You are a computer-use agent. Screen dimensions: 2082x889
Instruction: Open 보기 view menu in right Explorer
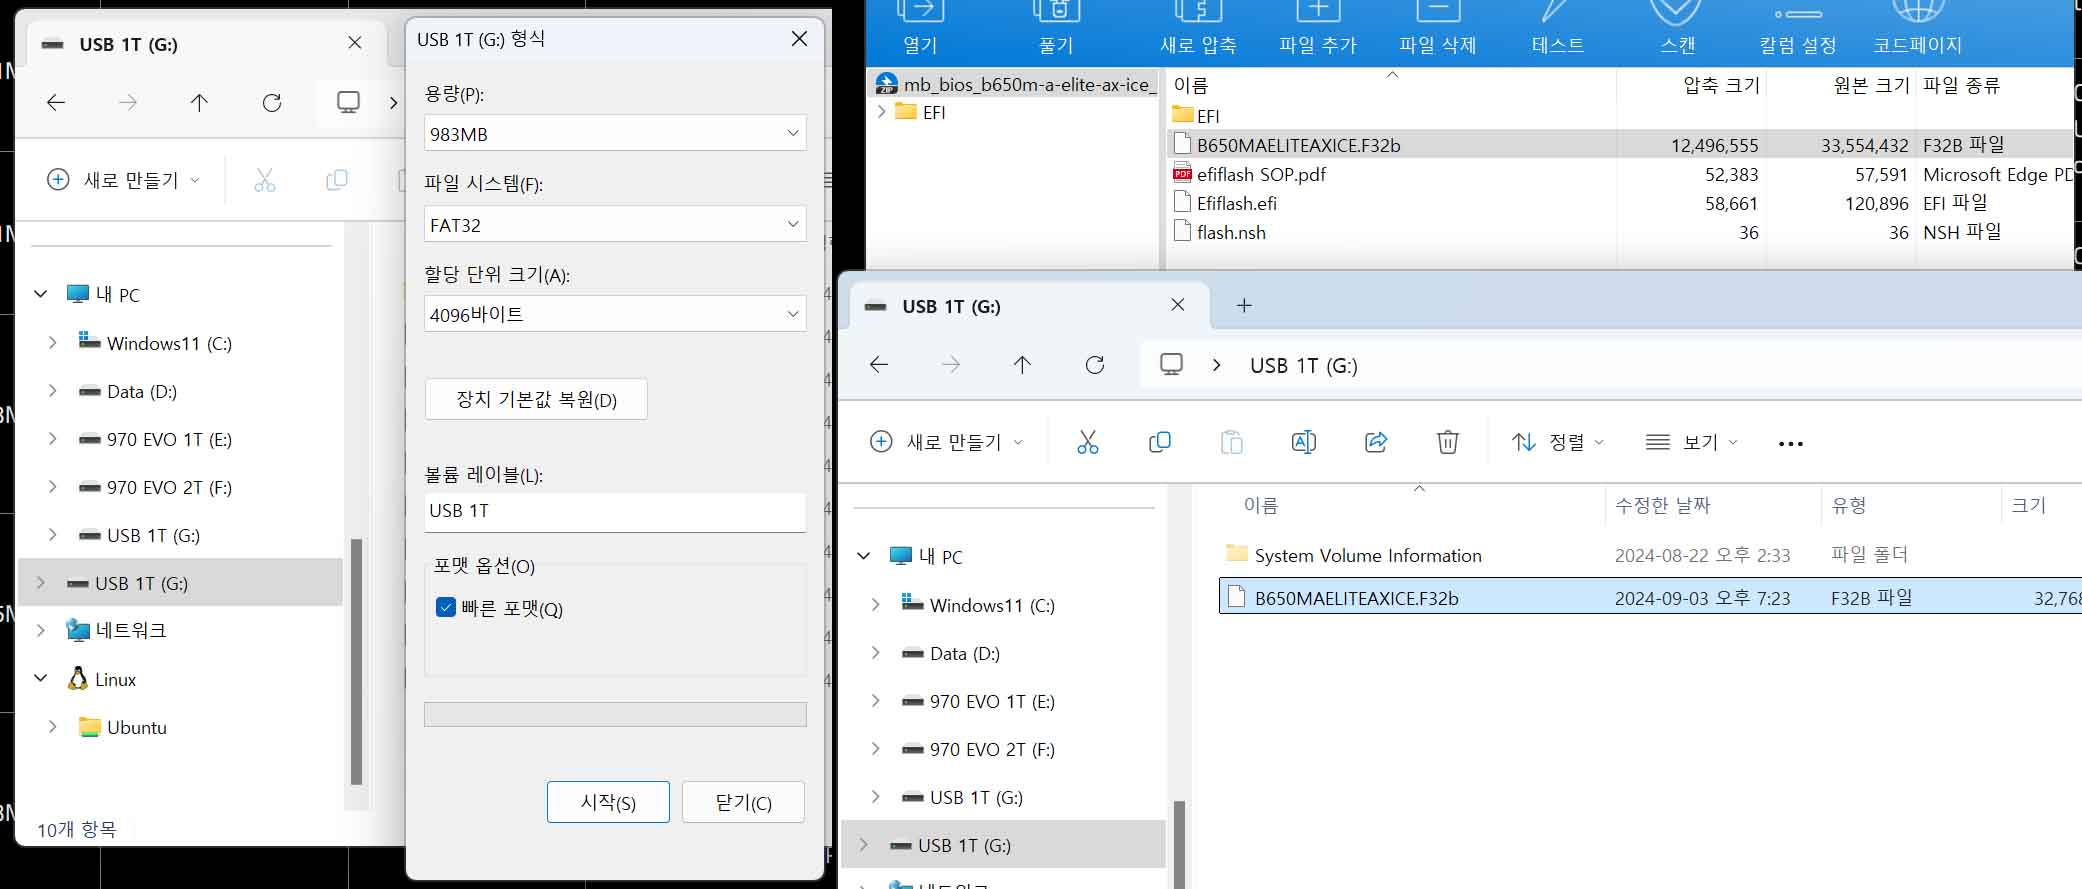(x=1692, y=442)
